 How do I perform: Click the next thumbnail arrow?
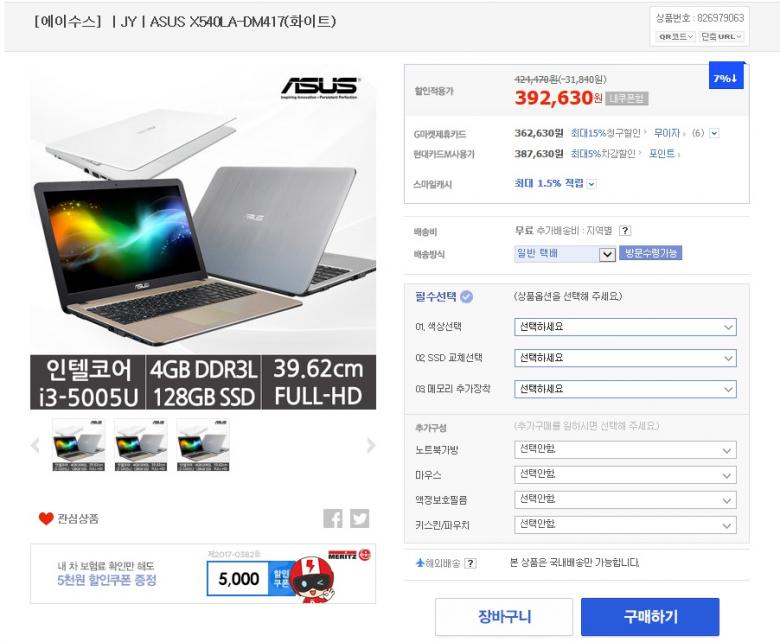click(x=371, y=445)
